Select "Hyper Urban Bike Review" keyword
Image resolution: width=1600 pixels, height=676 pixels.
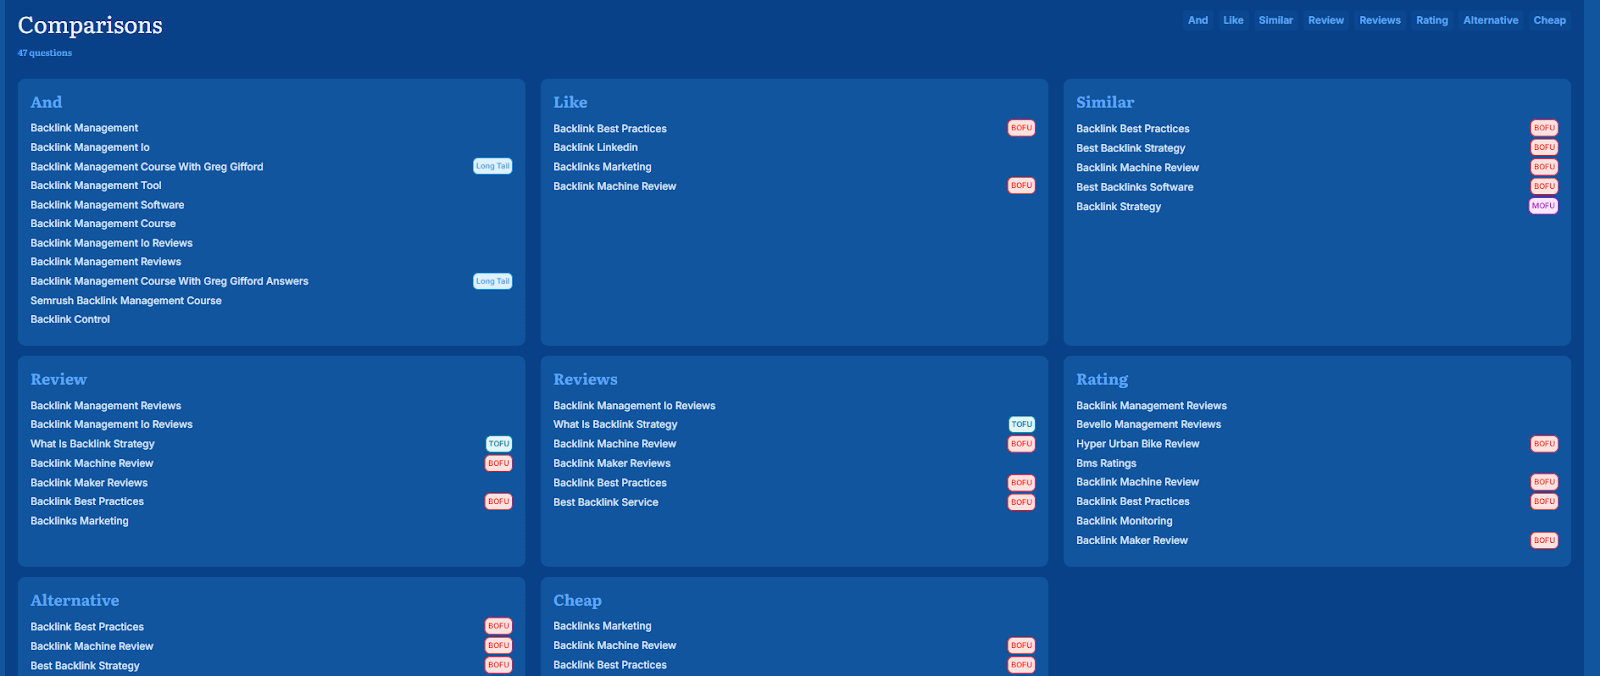pyautogui.click(x=1137, y=443)
